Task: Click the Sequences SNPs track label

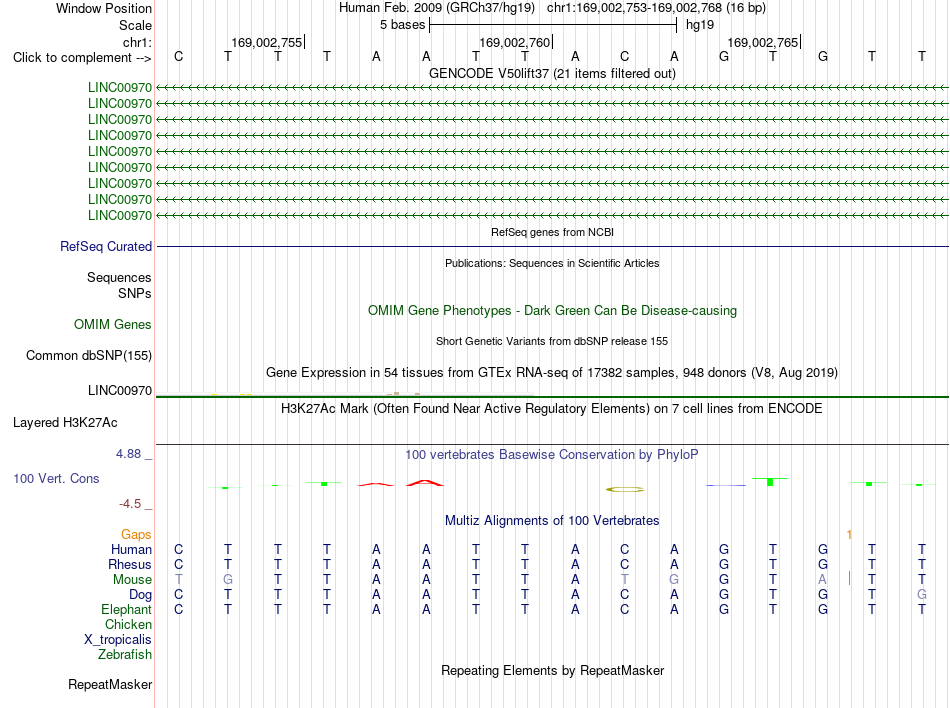Action: 119,285
